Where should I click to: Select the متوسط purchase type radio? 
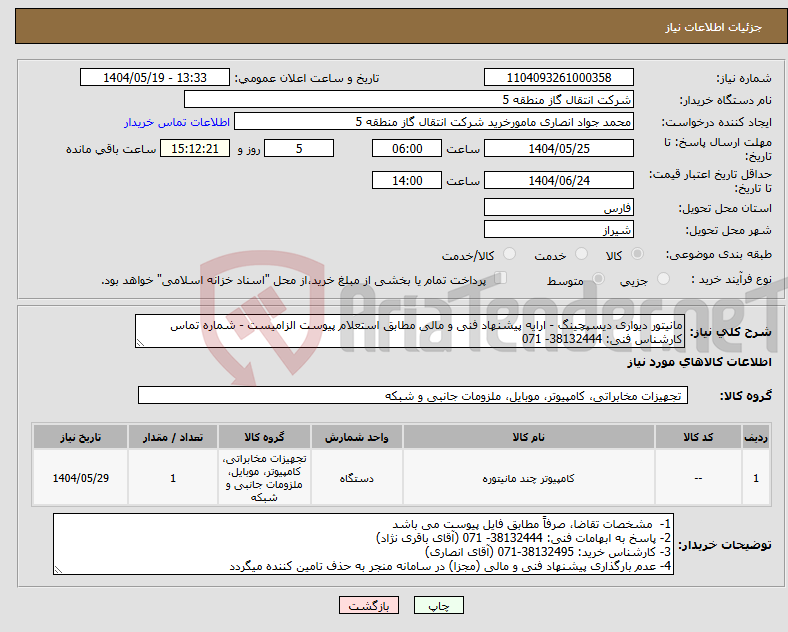(x=598, y=279)
